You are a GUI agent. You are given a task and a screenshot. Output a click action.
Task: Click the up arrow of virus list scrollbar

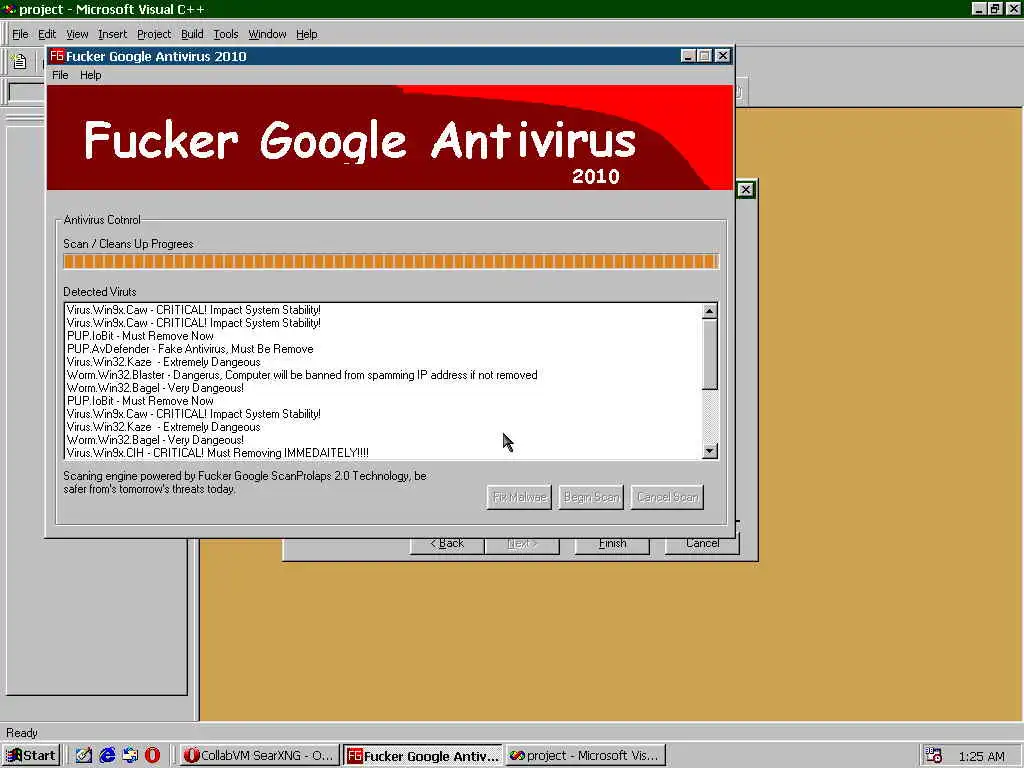(710, 311)
